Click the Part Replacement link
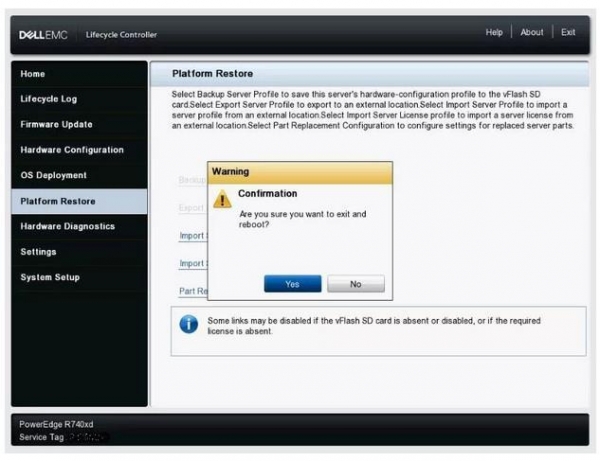 (x=193, y=291)
